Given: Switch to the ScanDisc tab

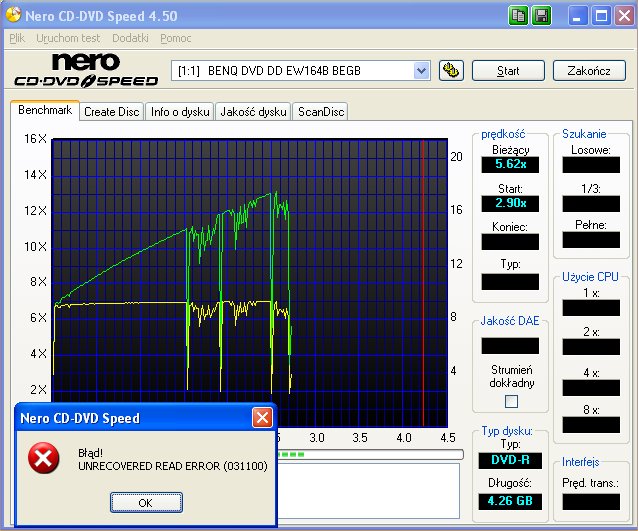Looking at the screenshot, I should [321, 112].
